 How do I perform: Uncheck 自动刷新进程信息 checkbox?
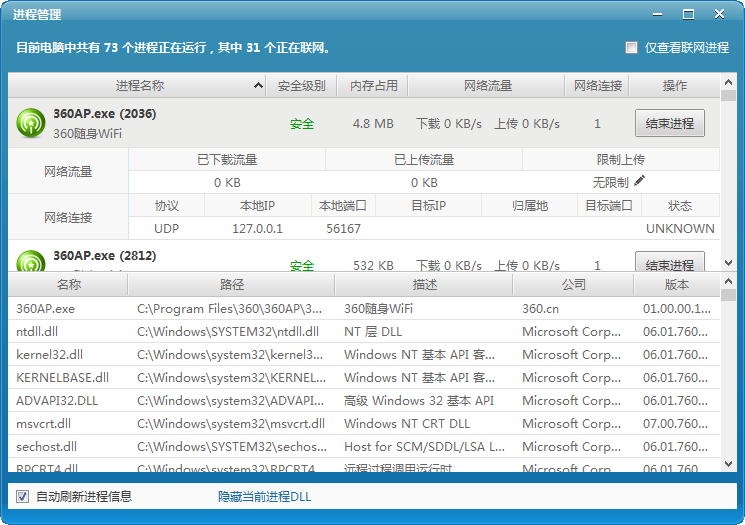[x=22, y=496]
